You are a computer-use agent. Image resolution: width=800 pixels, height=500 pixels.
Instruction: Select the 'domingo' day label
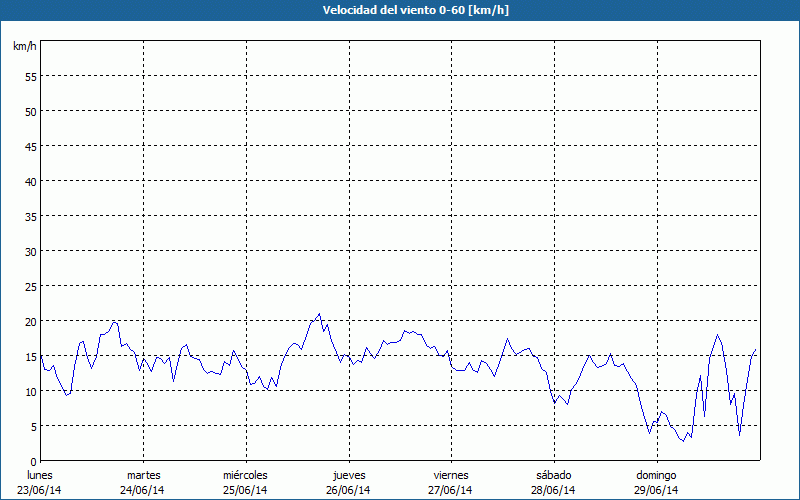(656, 475)
